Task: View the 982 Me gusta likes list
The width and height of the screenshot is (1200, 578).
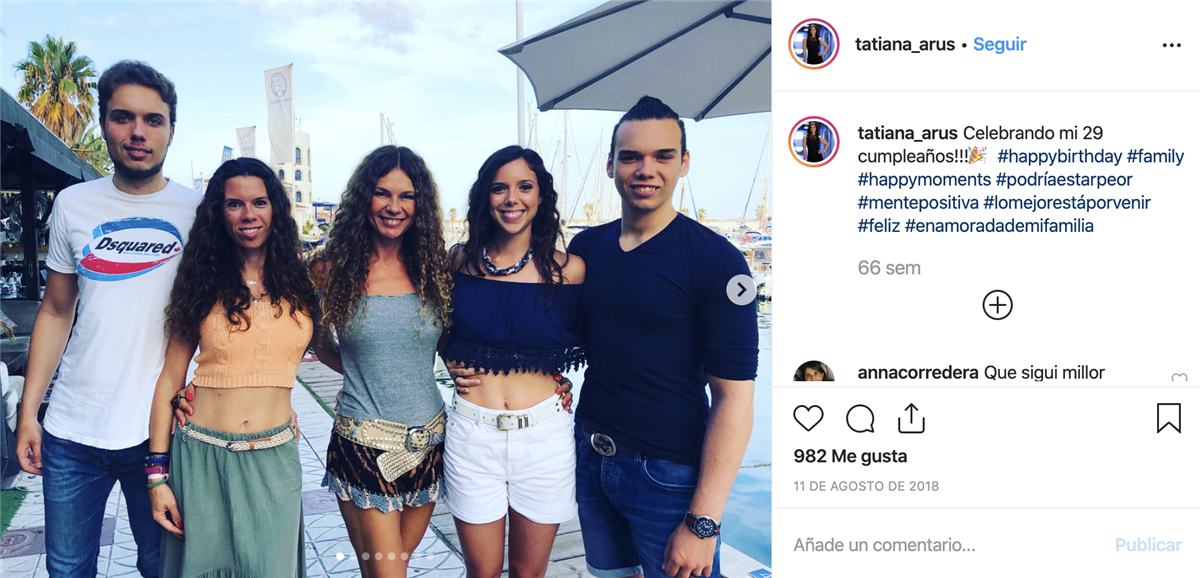Action: pos(850,456)
